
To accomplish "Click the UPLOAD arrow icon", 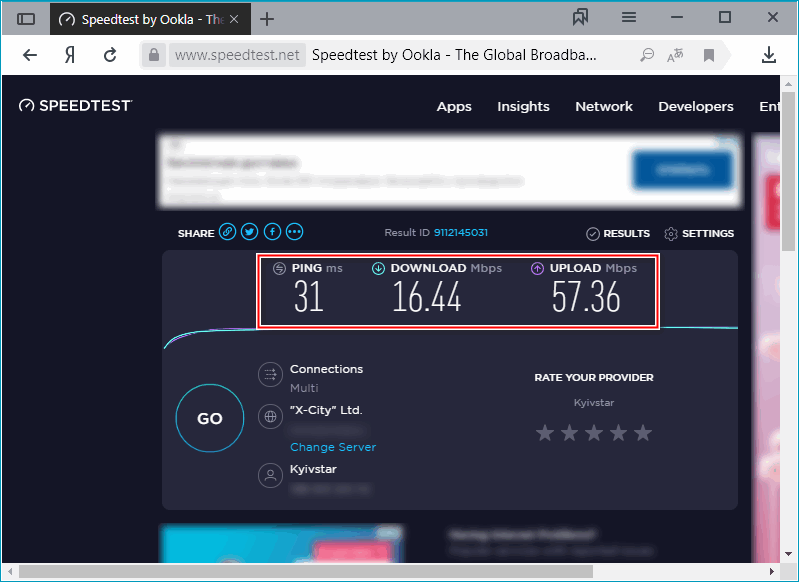I will (537, 268).
